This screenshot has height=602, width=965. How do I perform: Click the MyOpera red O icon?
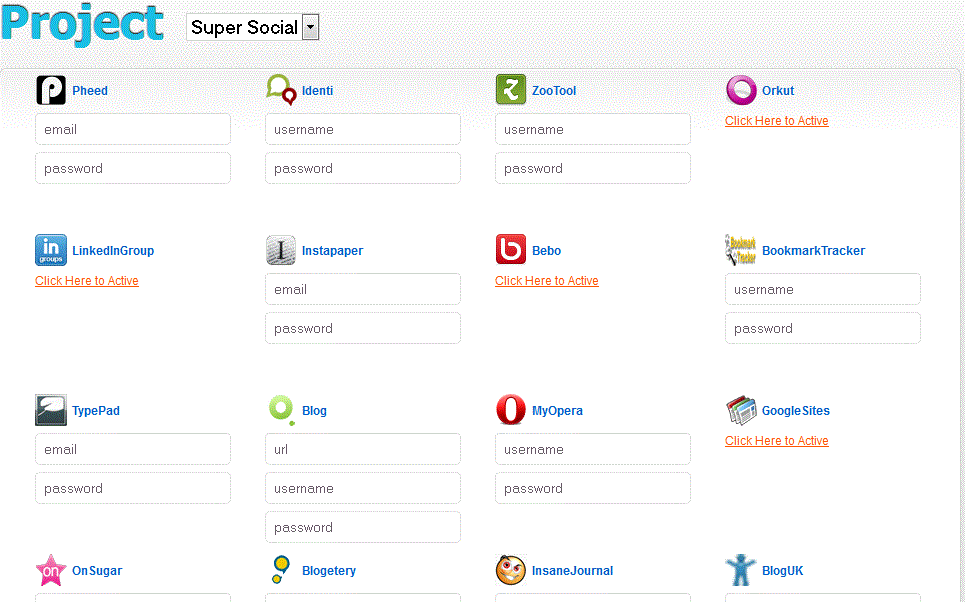coord(511,410)
